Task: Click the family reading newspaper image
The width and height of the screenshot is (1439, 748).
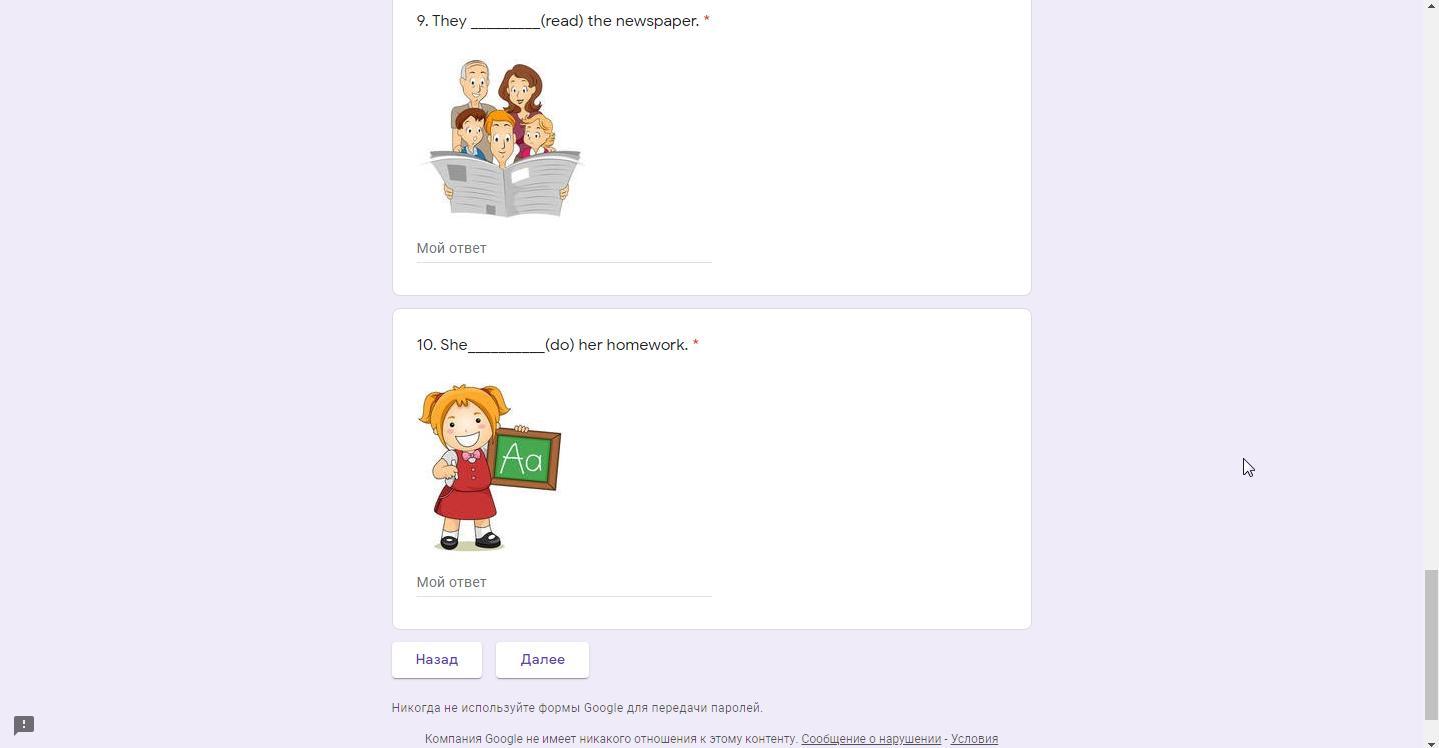Action: pos(505,138)
